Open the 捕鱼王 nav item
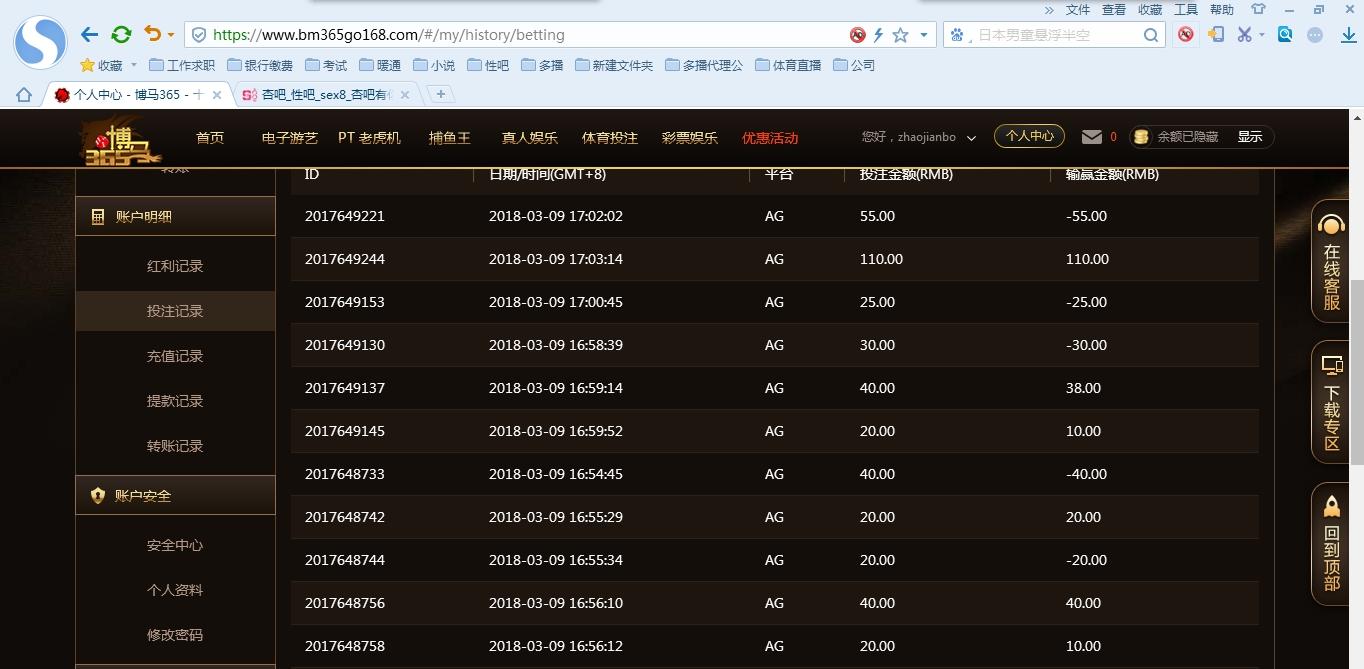Image resolution: width=1364 pixels, height=669 pixels. pyautogui.click(x=450, y=138)
